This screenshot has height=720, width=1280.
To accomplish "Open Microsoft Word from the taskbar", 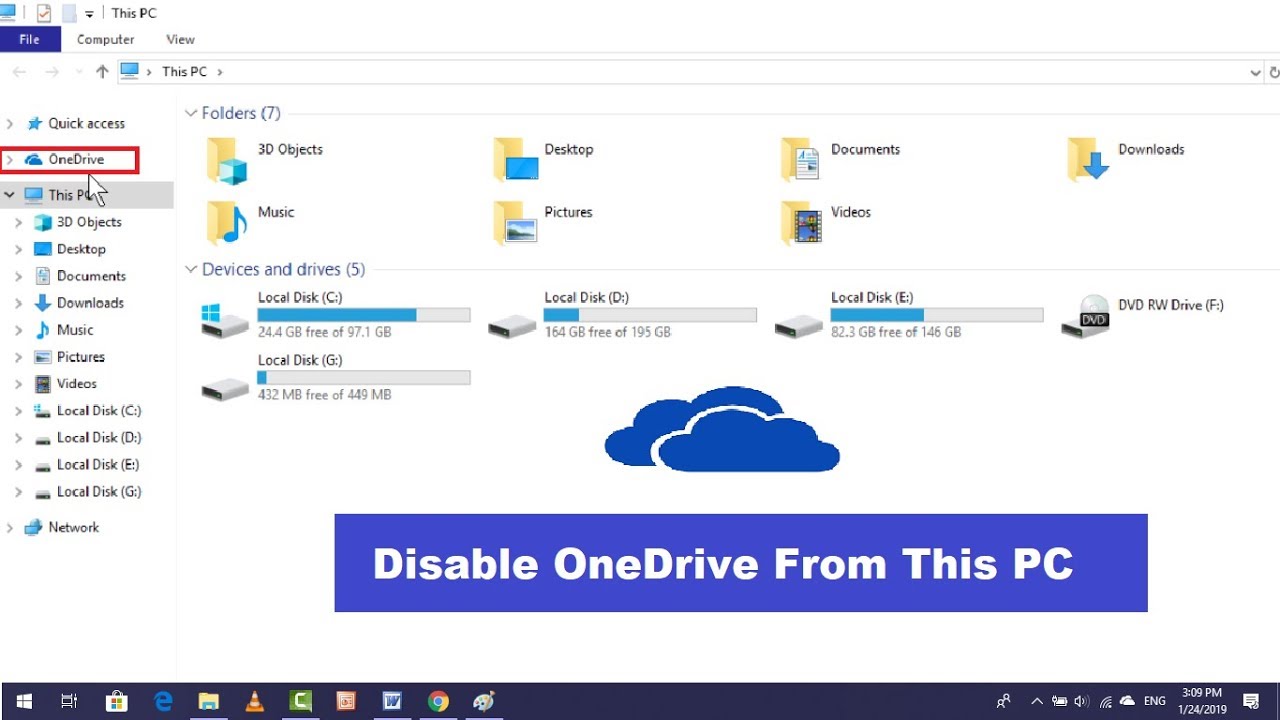I will (392, 701).
